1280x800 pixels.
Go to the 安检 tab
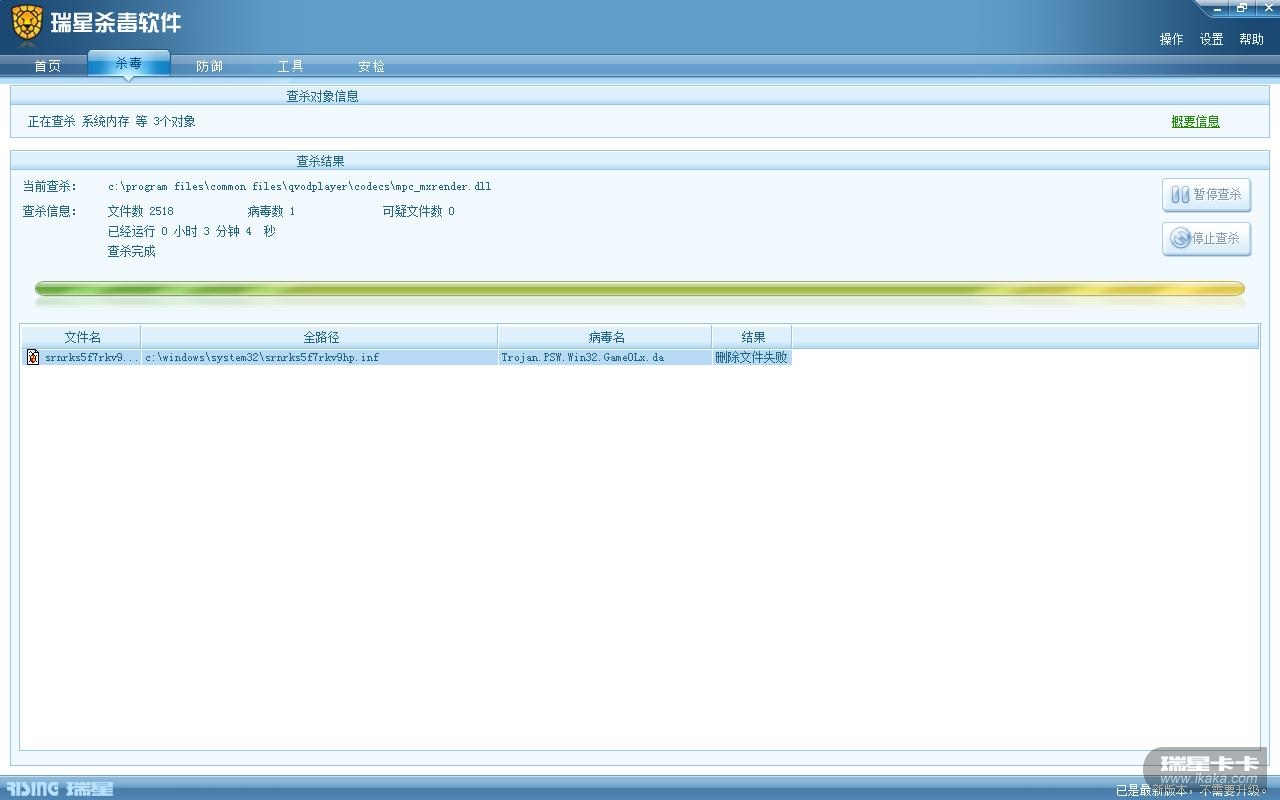(x=371, y=66)
